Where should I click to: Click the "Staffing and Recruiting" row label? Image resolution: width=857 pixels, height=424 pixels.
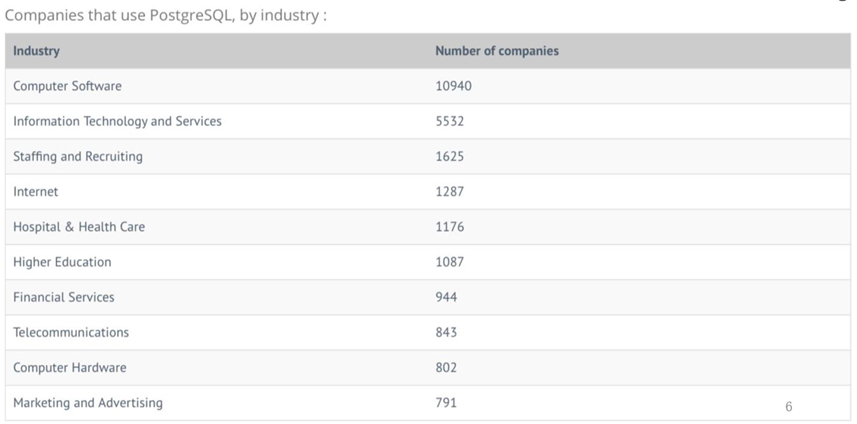click(78, 156)
